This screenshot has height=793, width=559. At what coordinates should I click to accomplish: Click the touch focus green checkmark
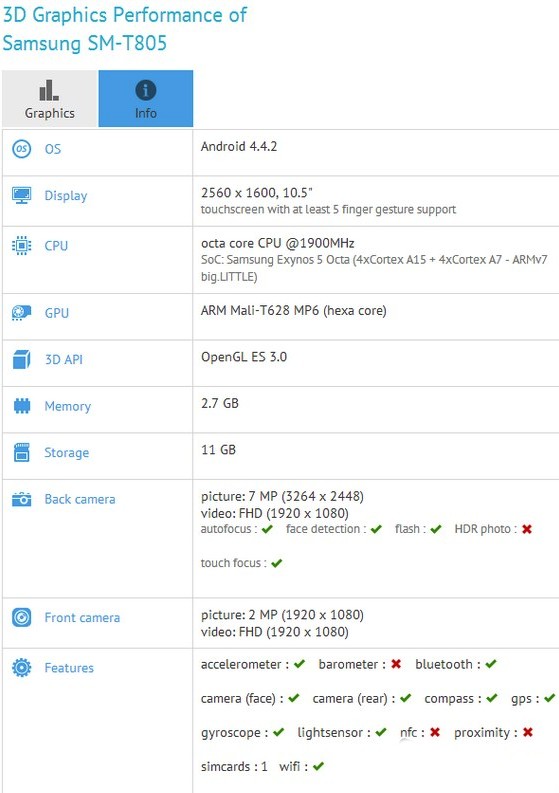point(276,563)
